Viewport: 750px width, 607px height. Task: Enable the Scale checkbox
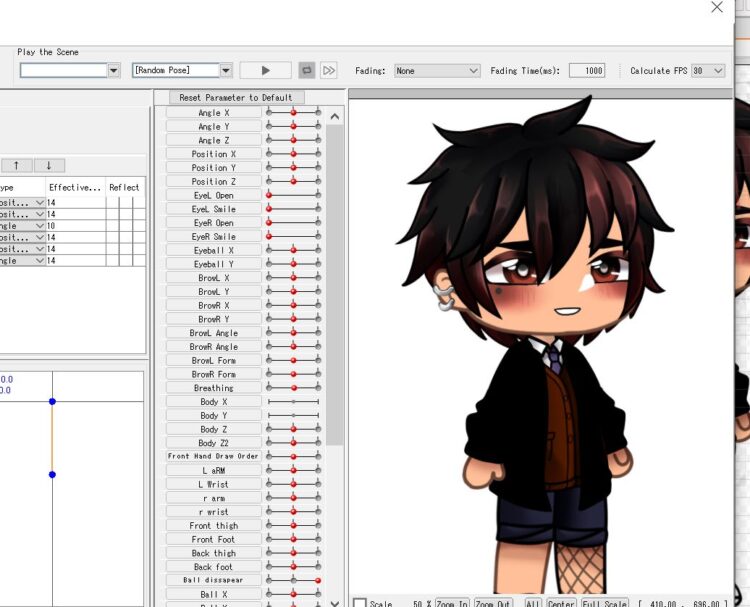coord(360,603)
